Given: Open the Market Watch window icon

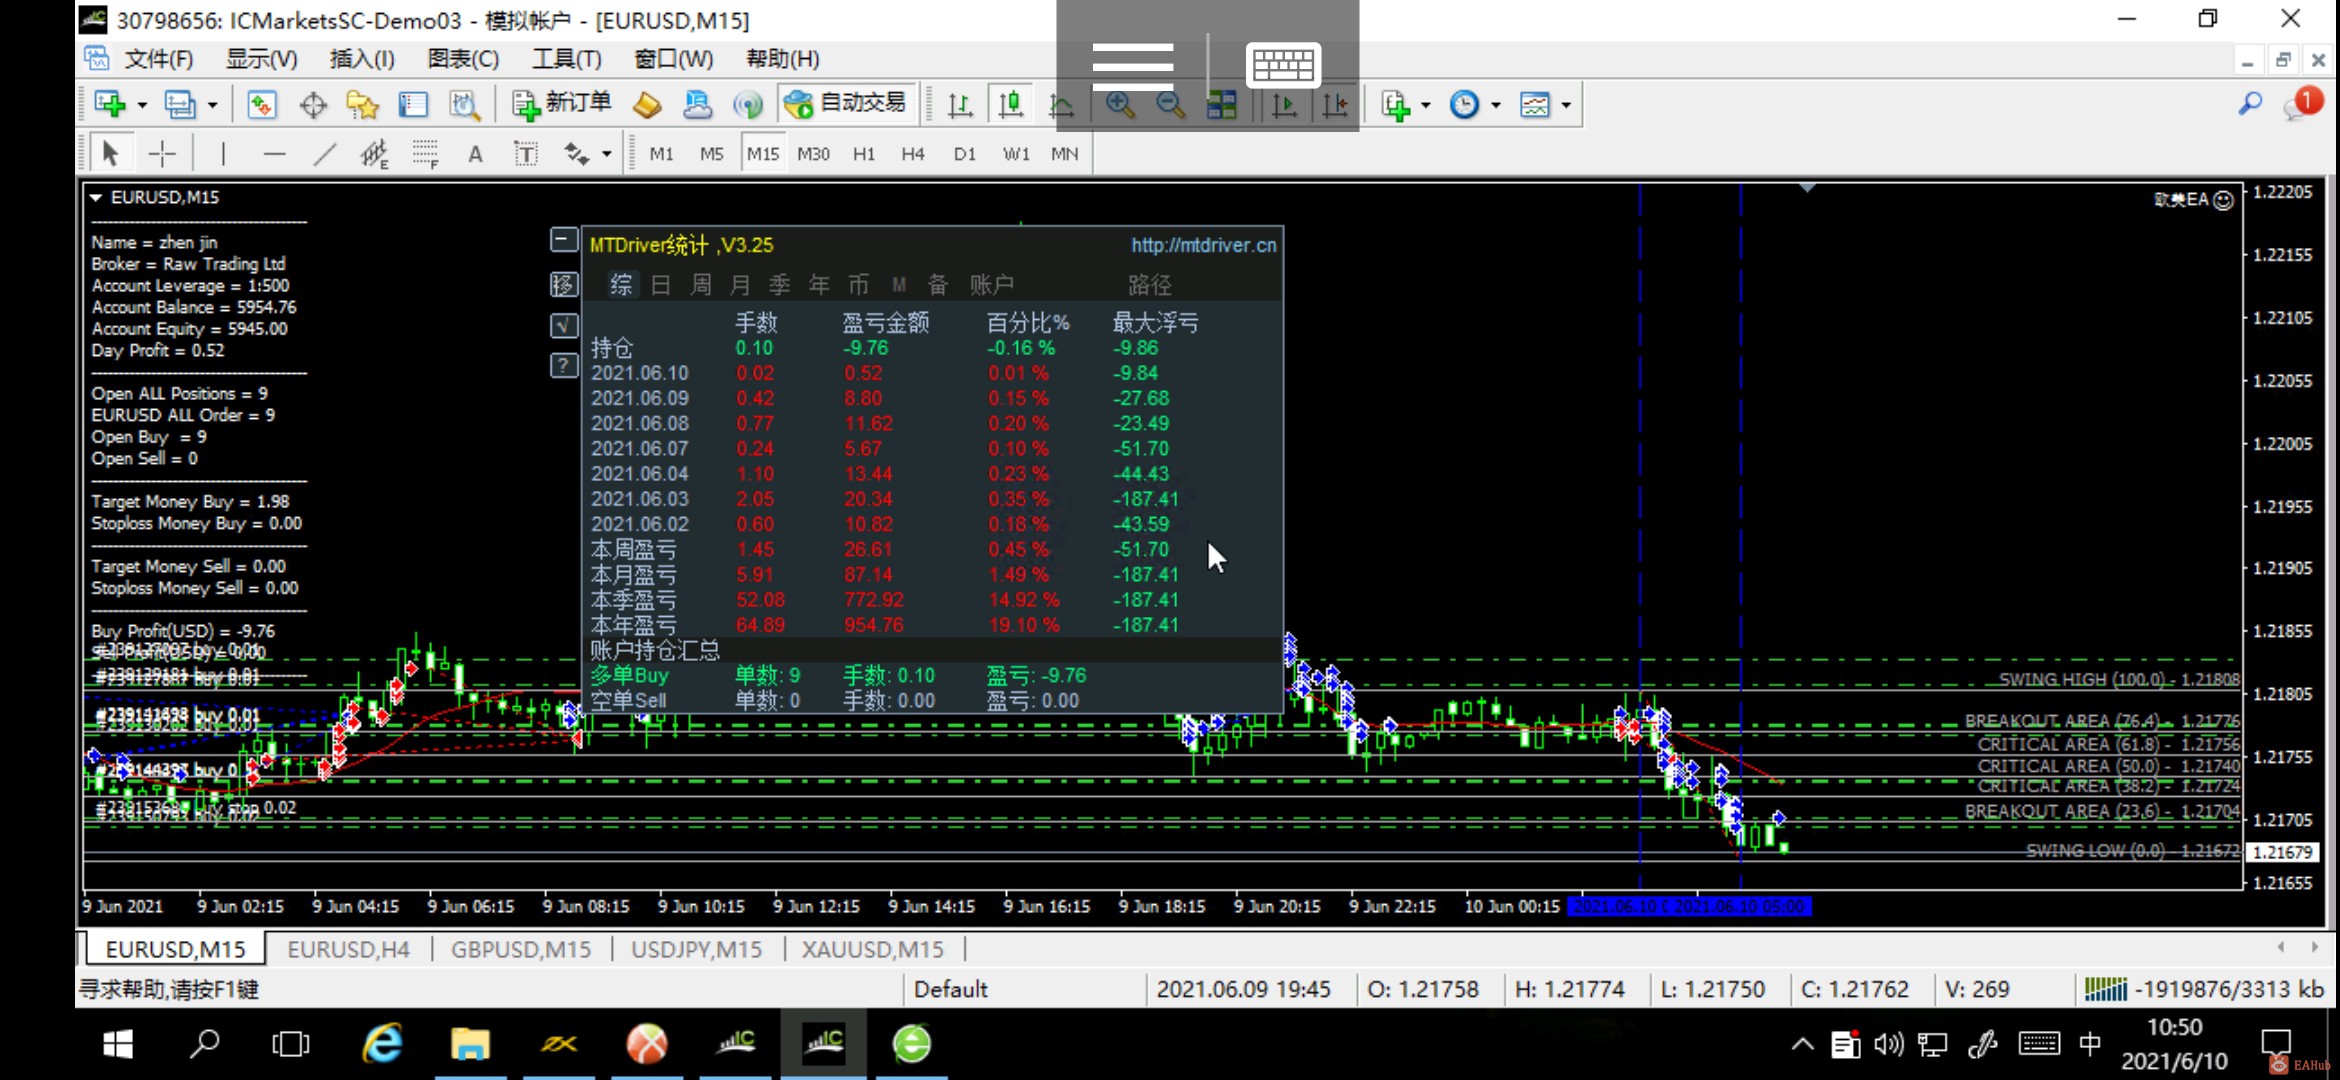Looking at the screenshot, I should 262,104.
